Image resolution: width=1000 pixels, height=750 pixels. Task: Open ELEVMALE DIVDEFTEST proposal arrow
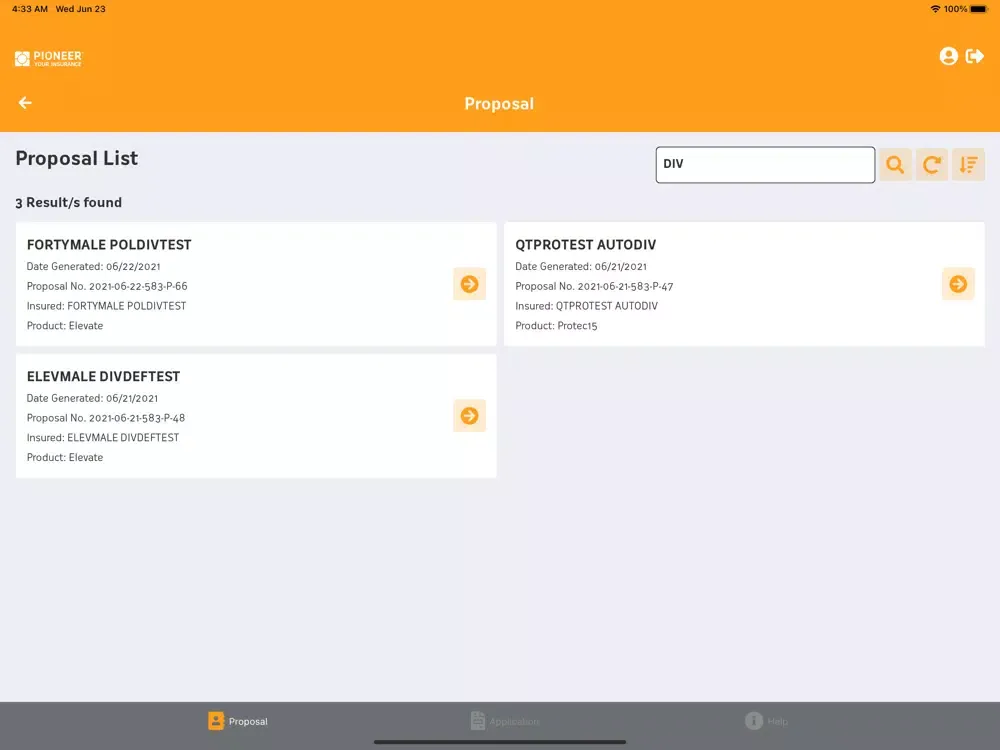pos(469,416)
